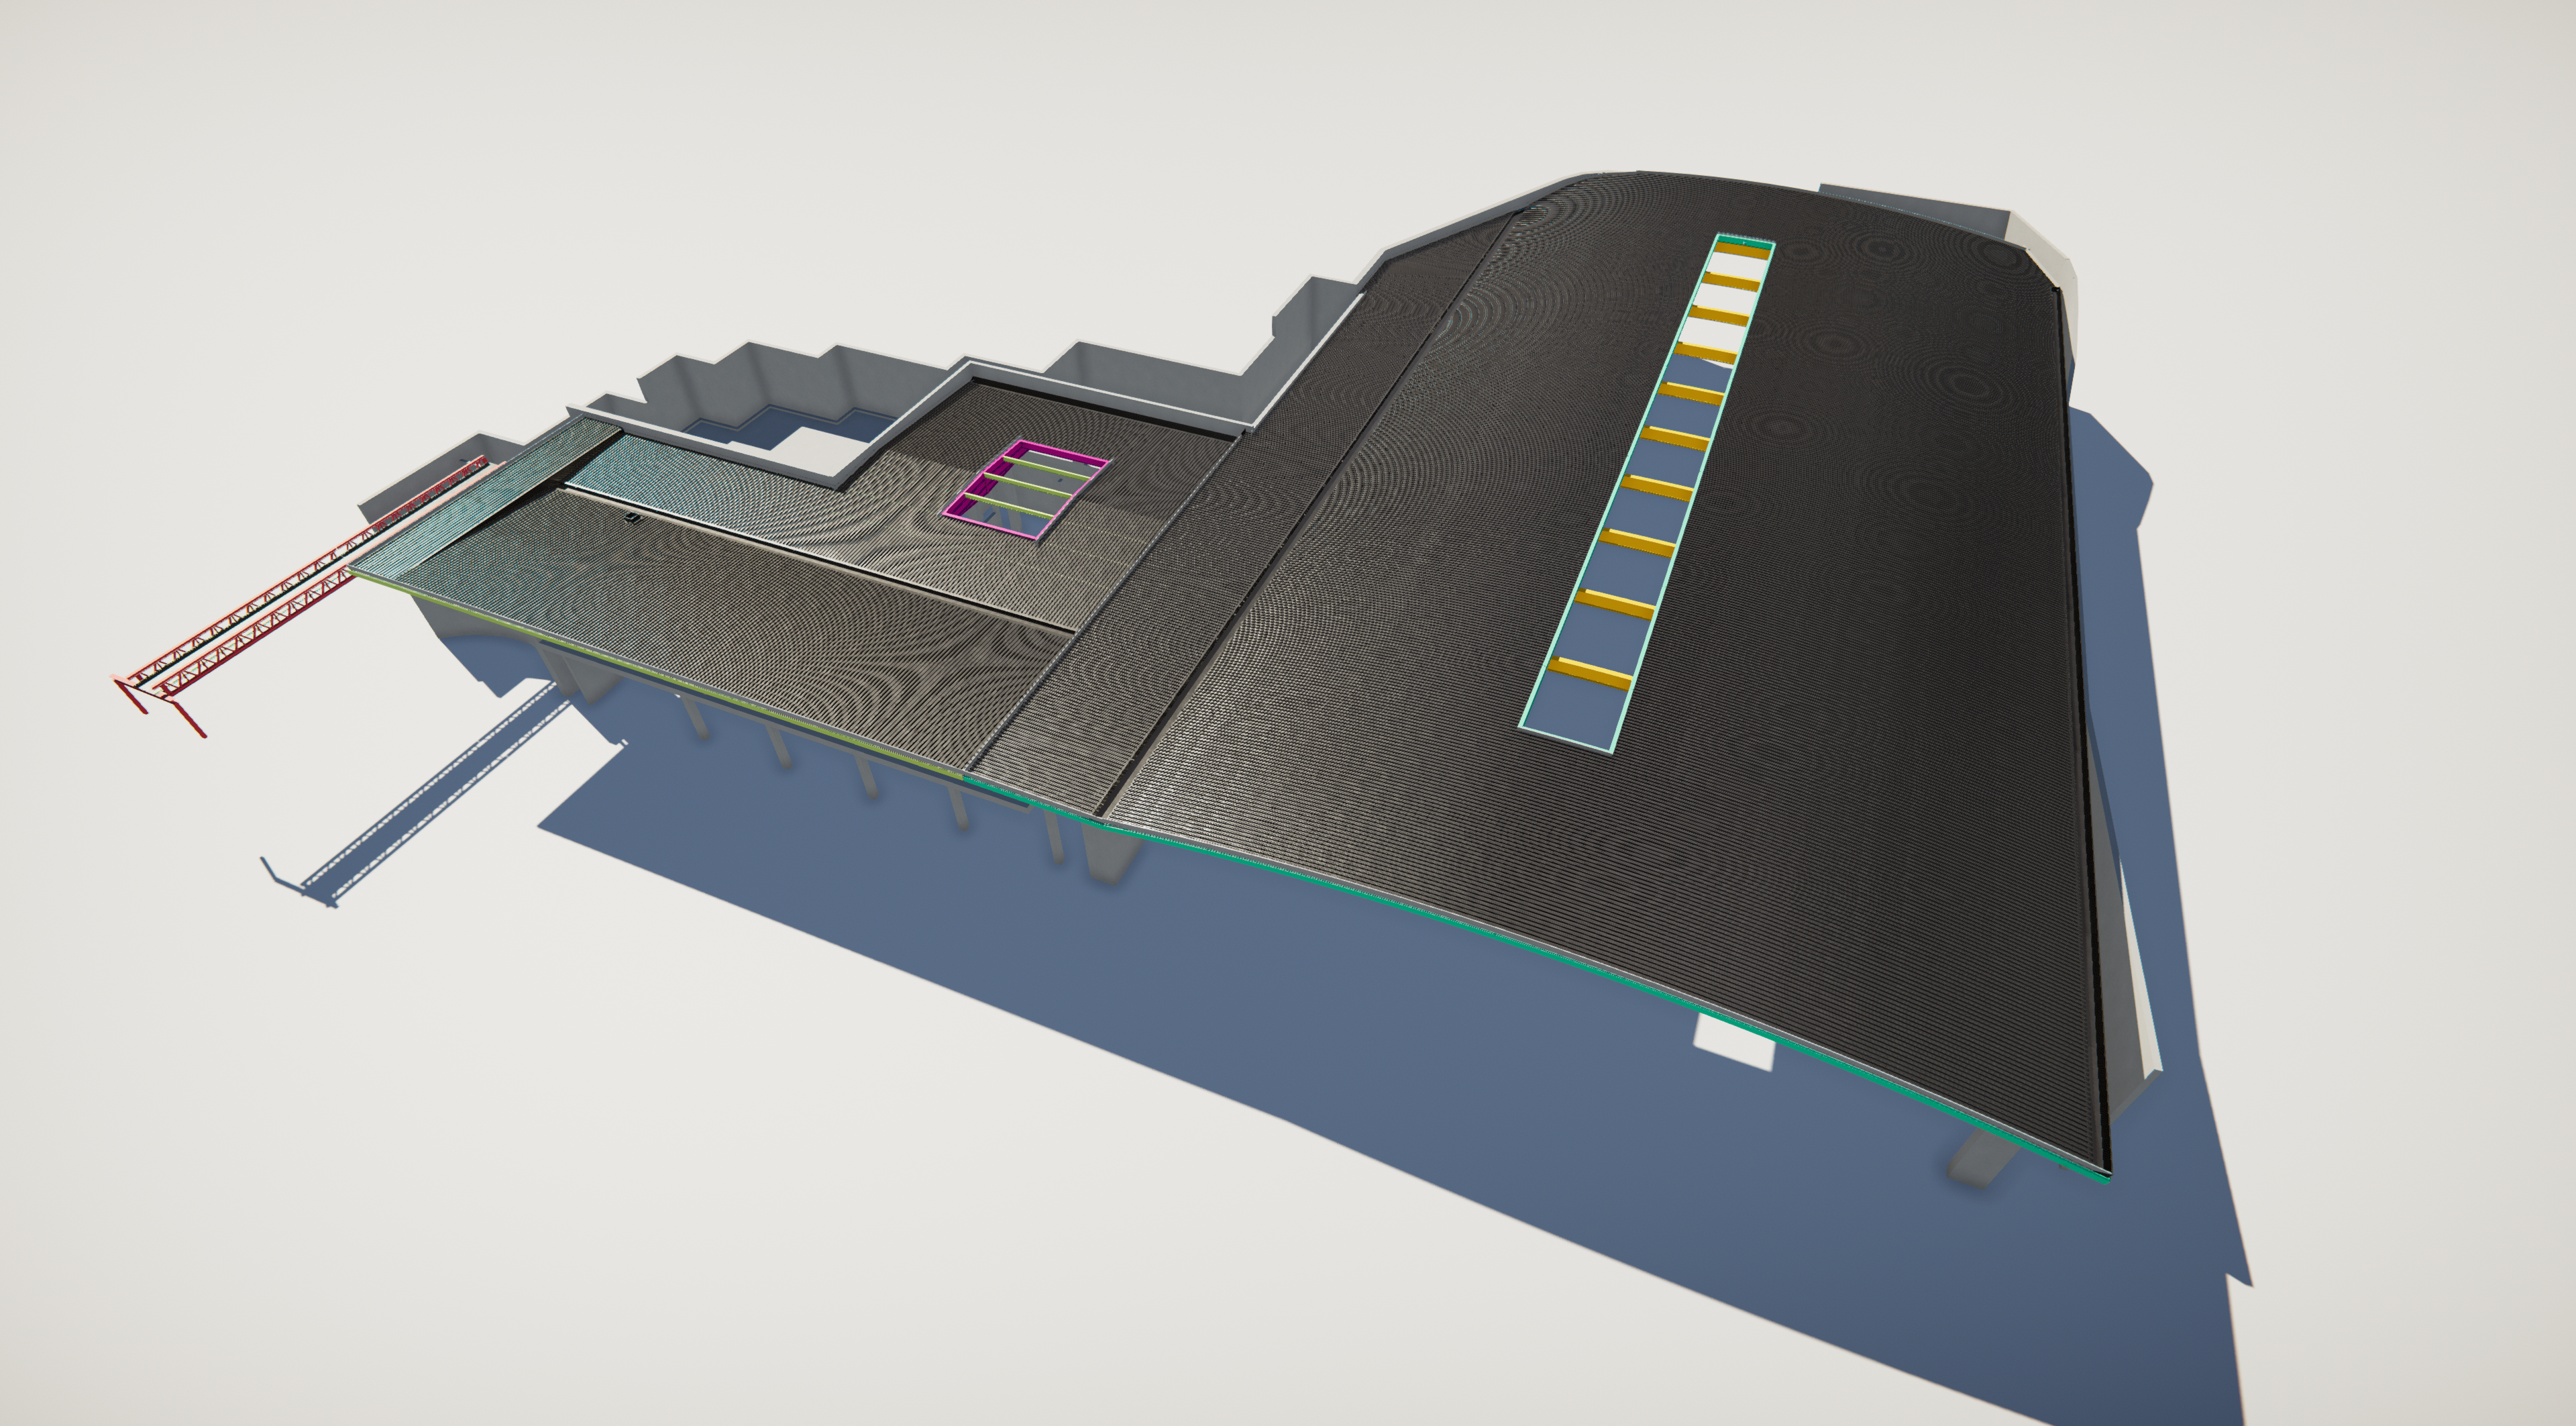This screenshot has height=1426, width=2576.
Task: Click the small dark object on lower roof
Action: 632,517
